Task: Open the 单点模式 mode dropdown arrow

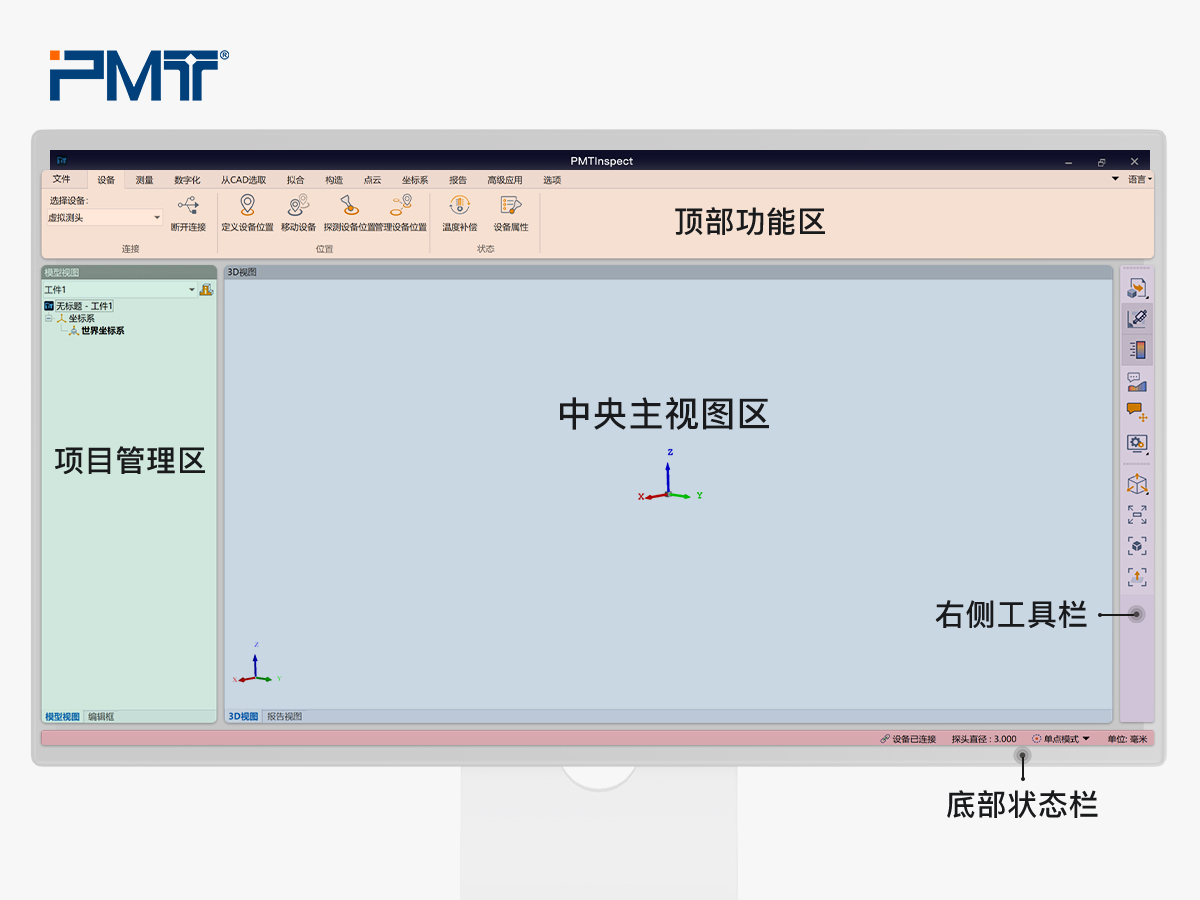Action: (1087, 739)
